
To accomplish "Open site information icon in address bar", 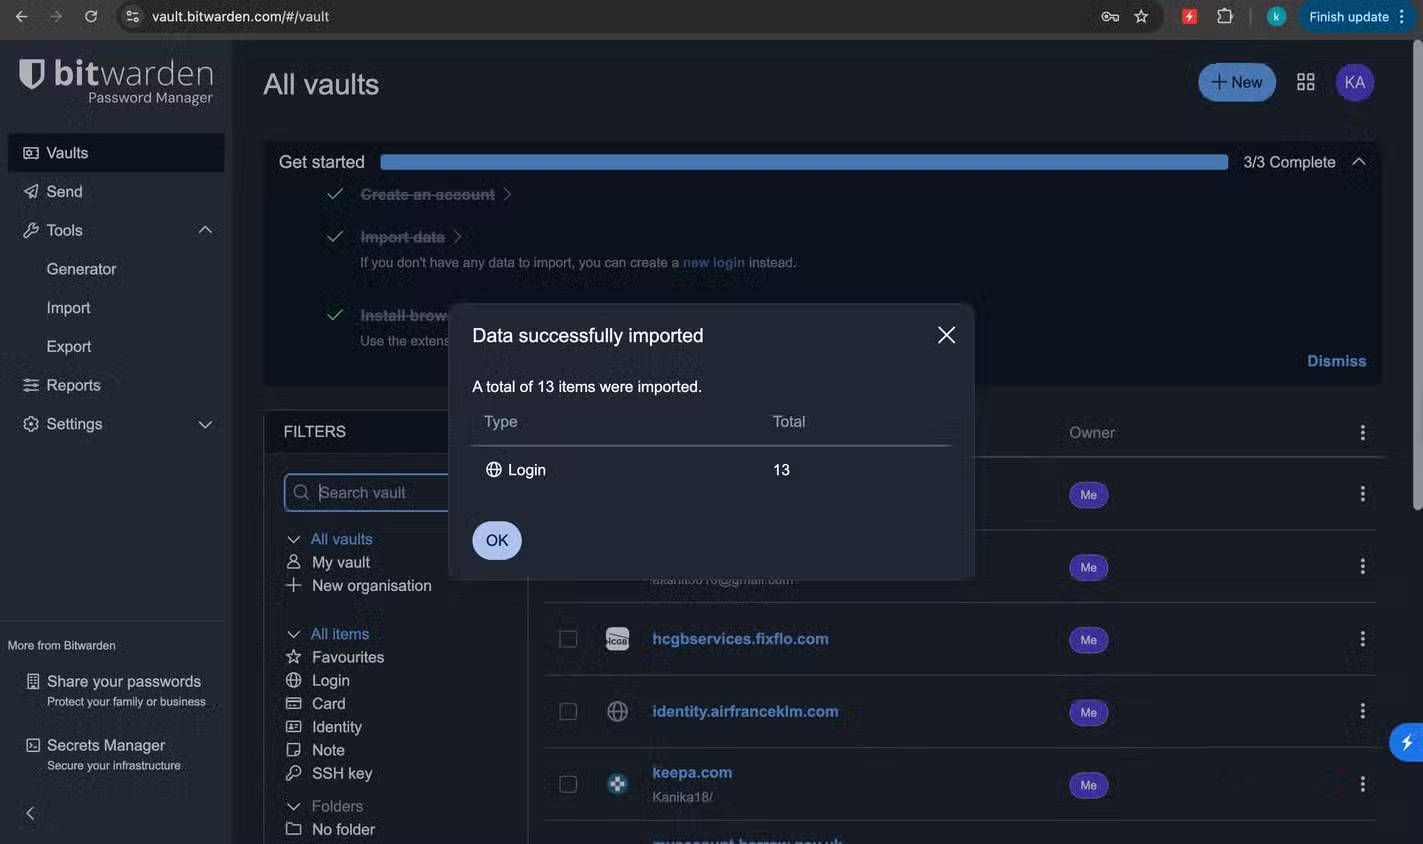I will 133,16.
